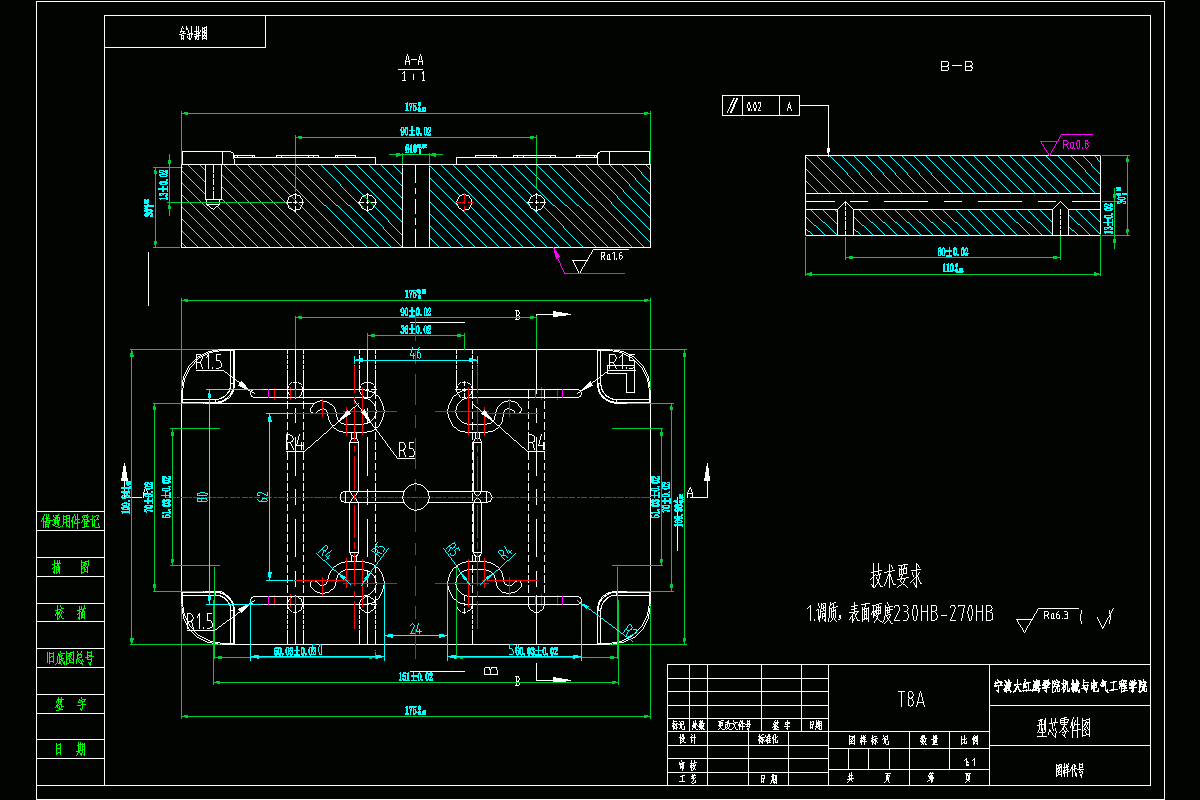The height and width of the screenshot is (800, 1200).
Task: Click the 设计 cell in the title block
Action: [686, 740]
